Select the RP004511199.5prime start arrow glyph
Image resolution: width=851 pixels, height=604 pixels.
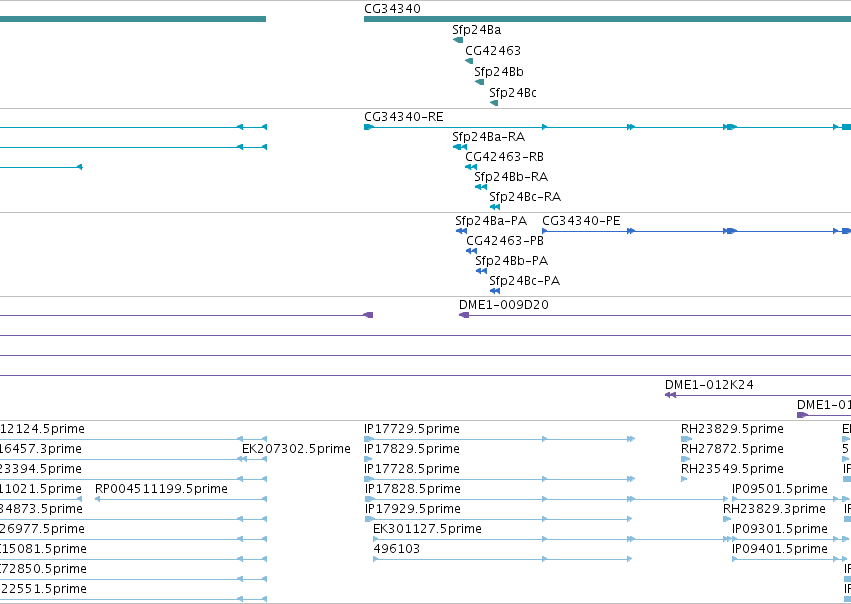(98, 499)
